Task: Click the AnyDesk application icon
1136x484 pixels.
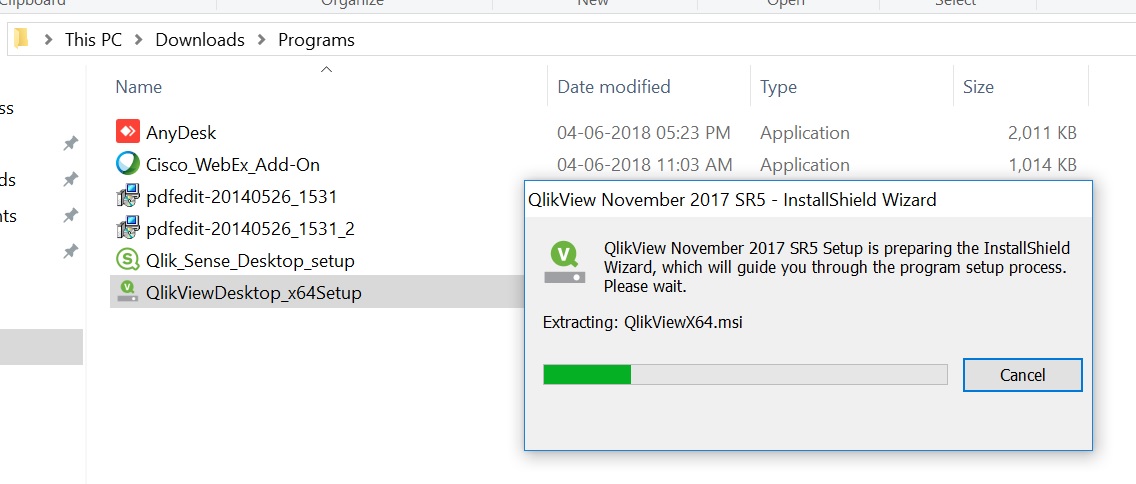Action: pos(128,132)
